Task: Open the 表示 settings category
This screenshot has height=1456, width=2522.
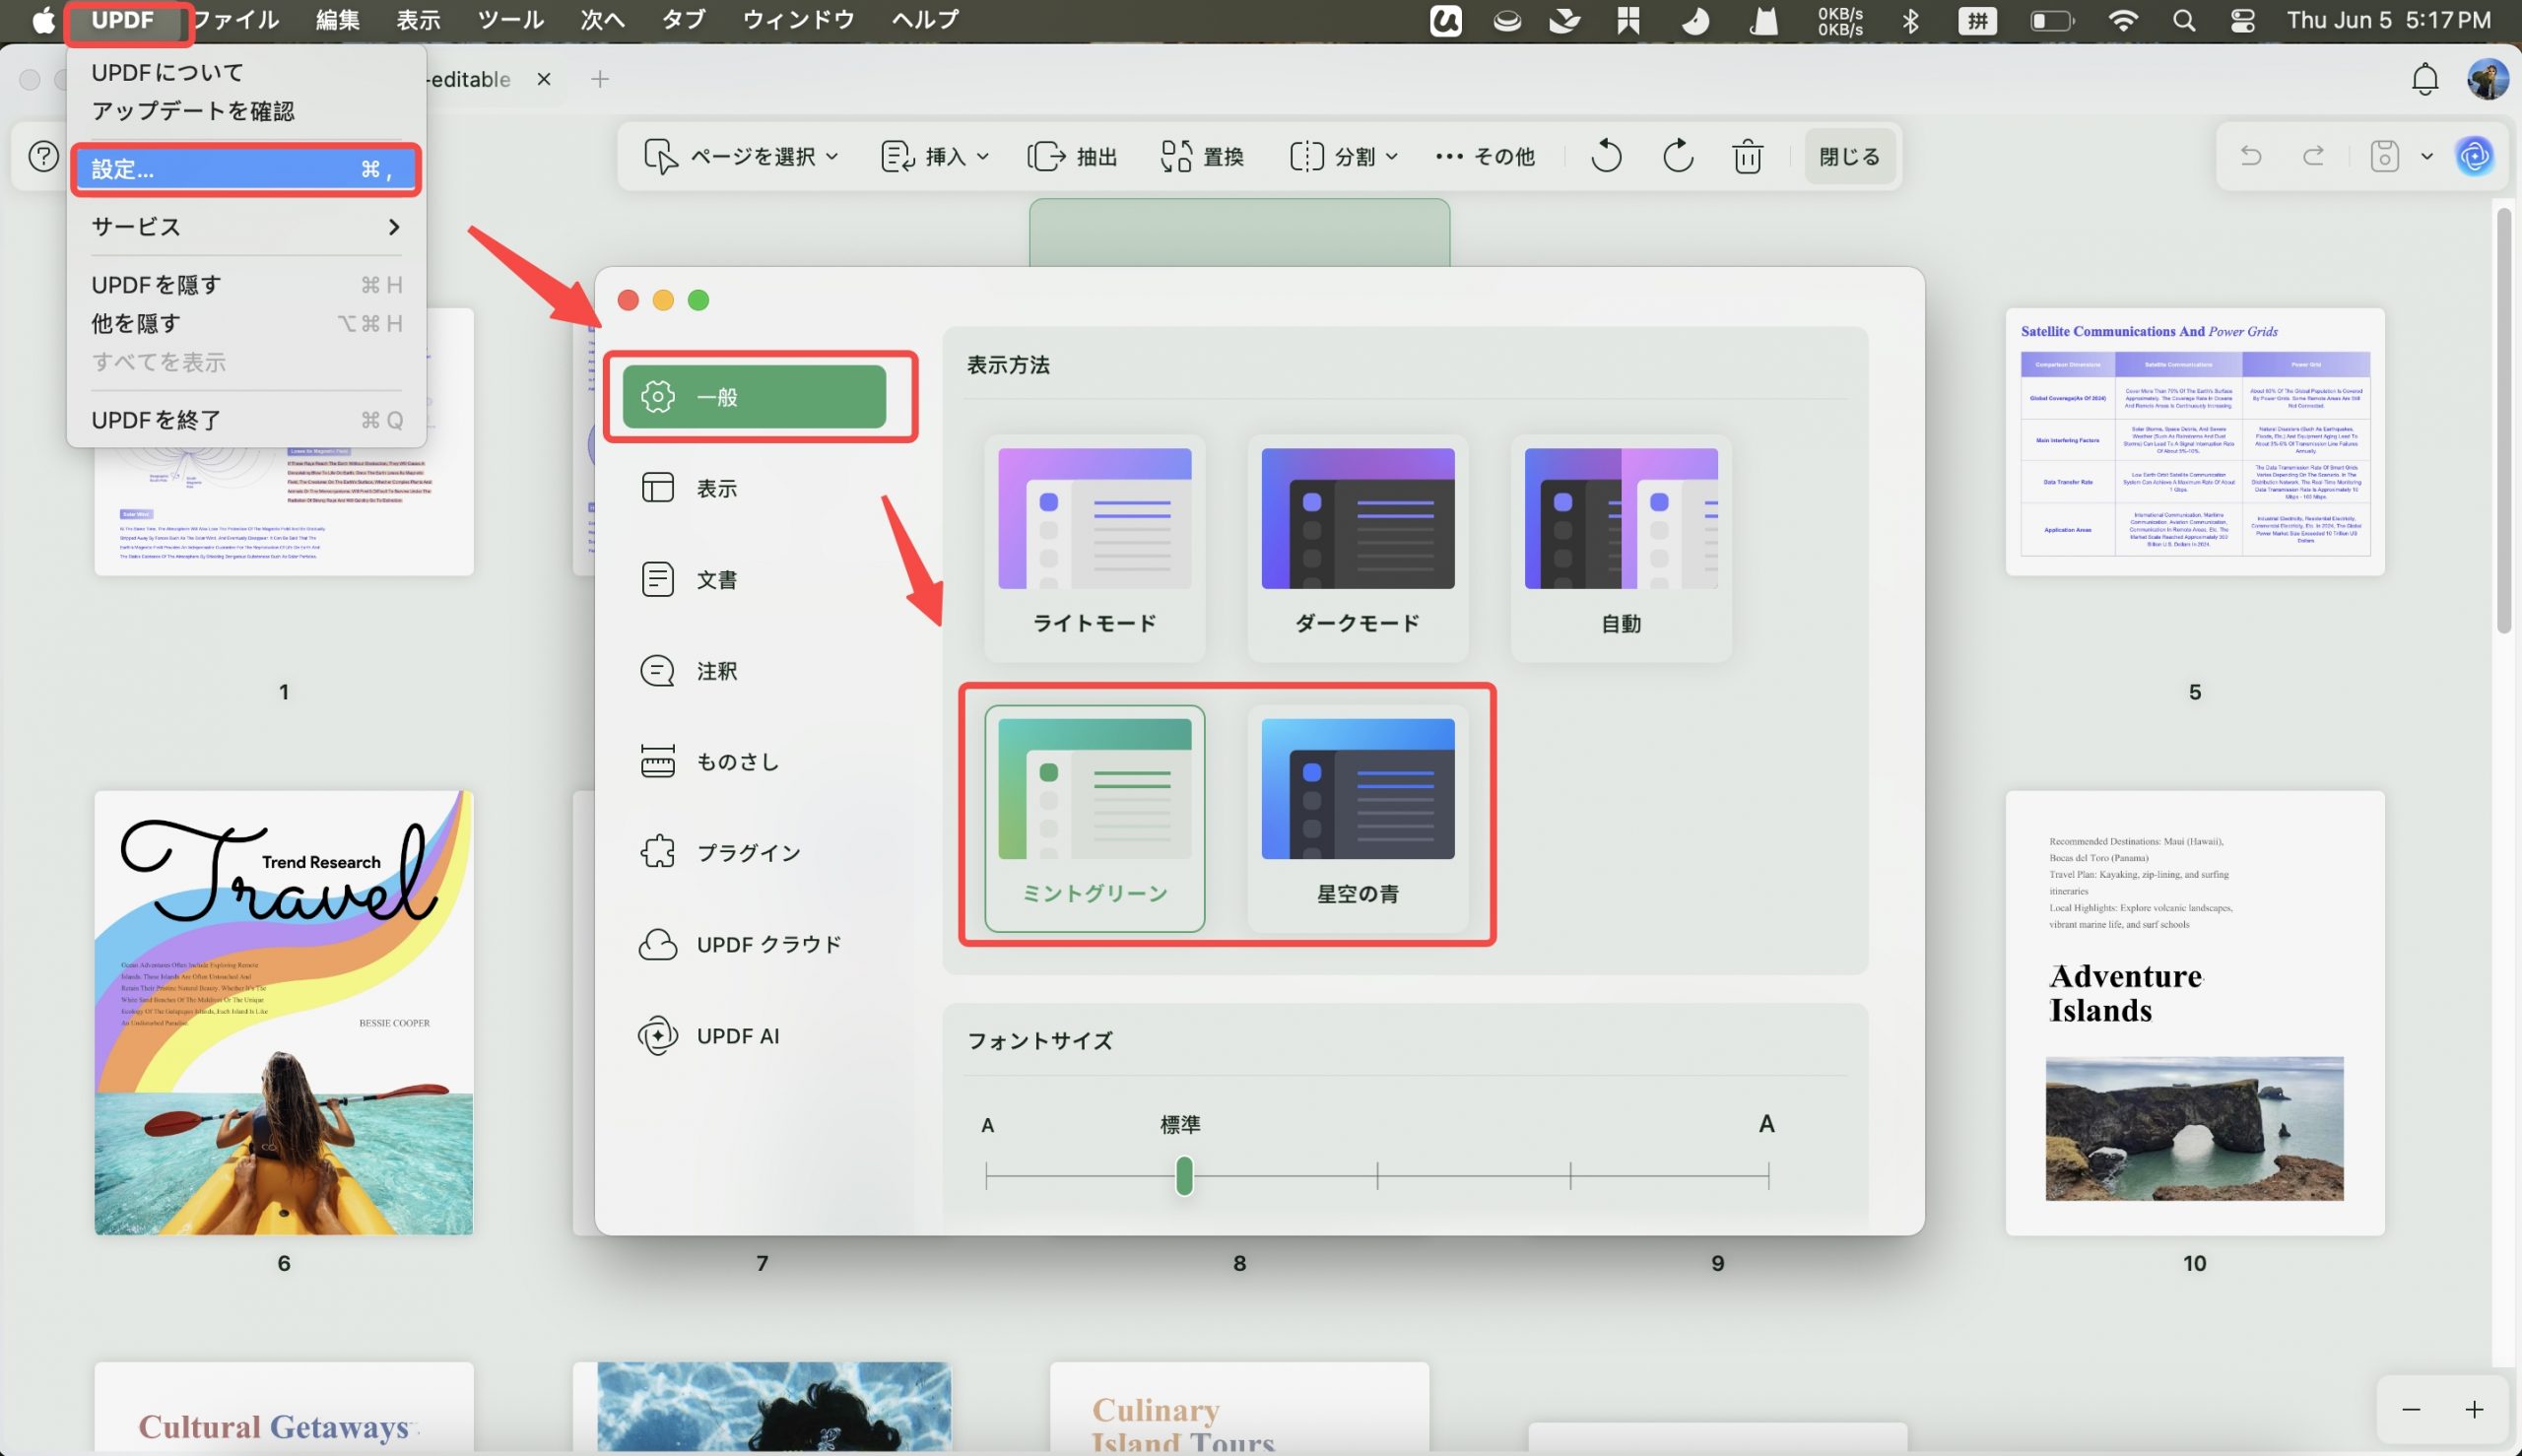Action: pyautogui.click(x=754, y=488)
